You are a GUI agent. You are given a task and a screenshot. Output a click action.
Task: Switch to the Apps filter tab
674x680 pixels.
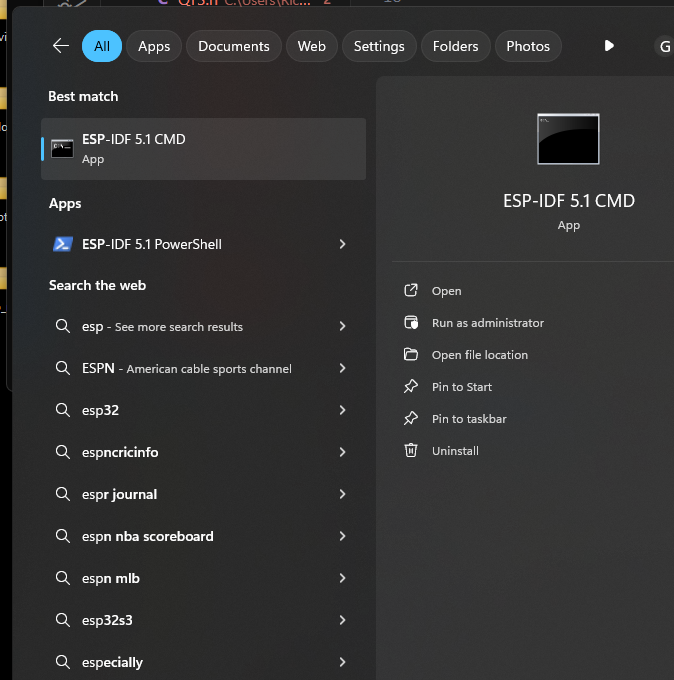(154, 46)
